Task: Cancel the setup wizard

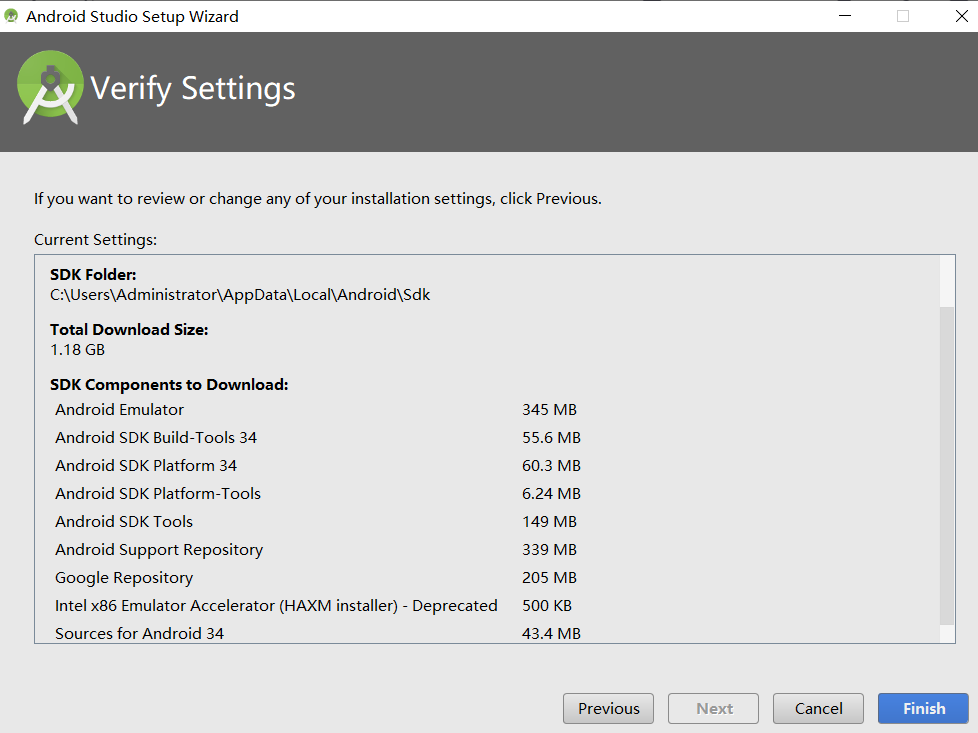Action: pyautogui.click(x=818, y=708)
